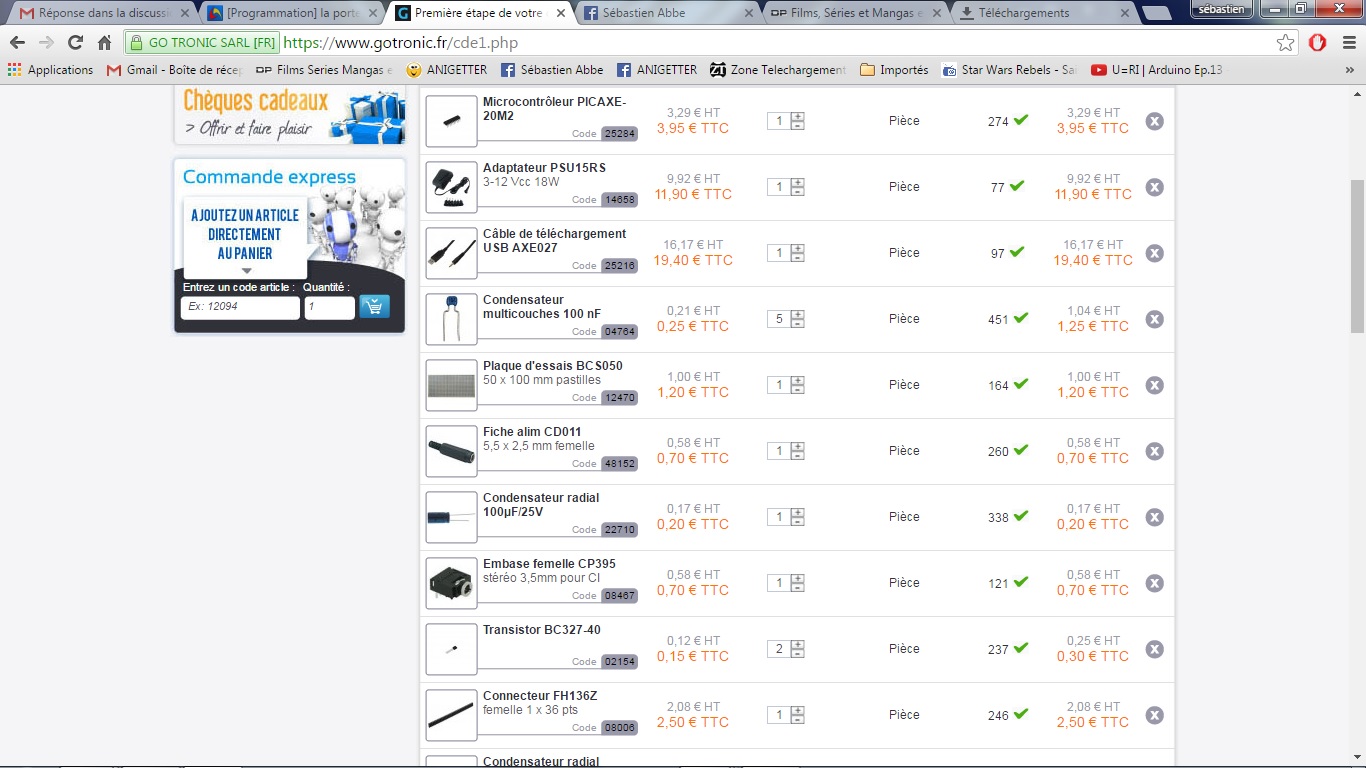Adjust quantity stepper for Transistor BC327-40

pyautogui.click(x=797, y=649)
